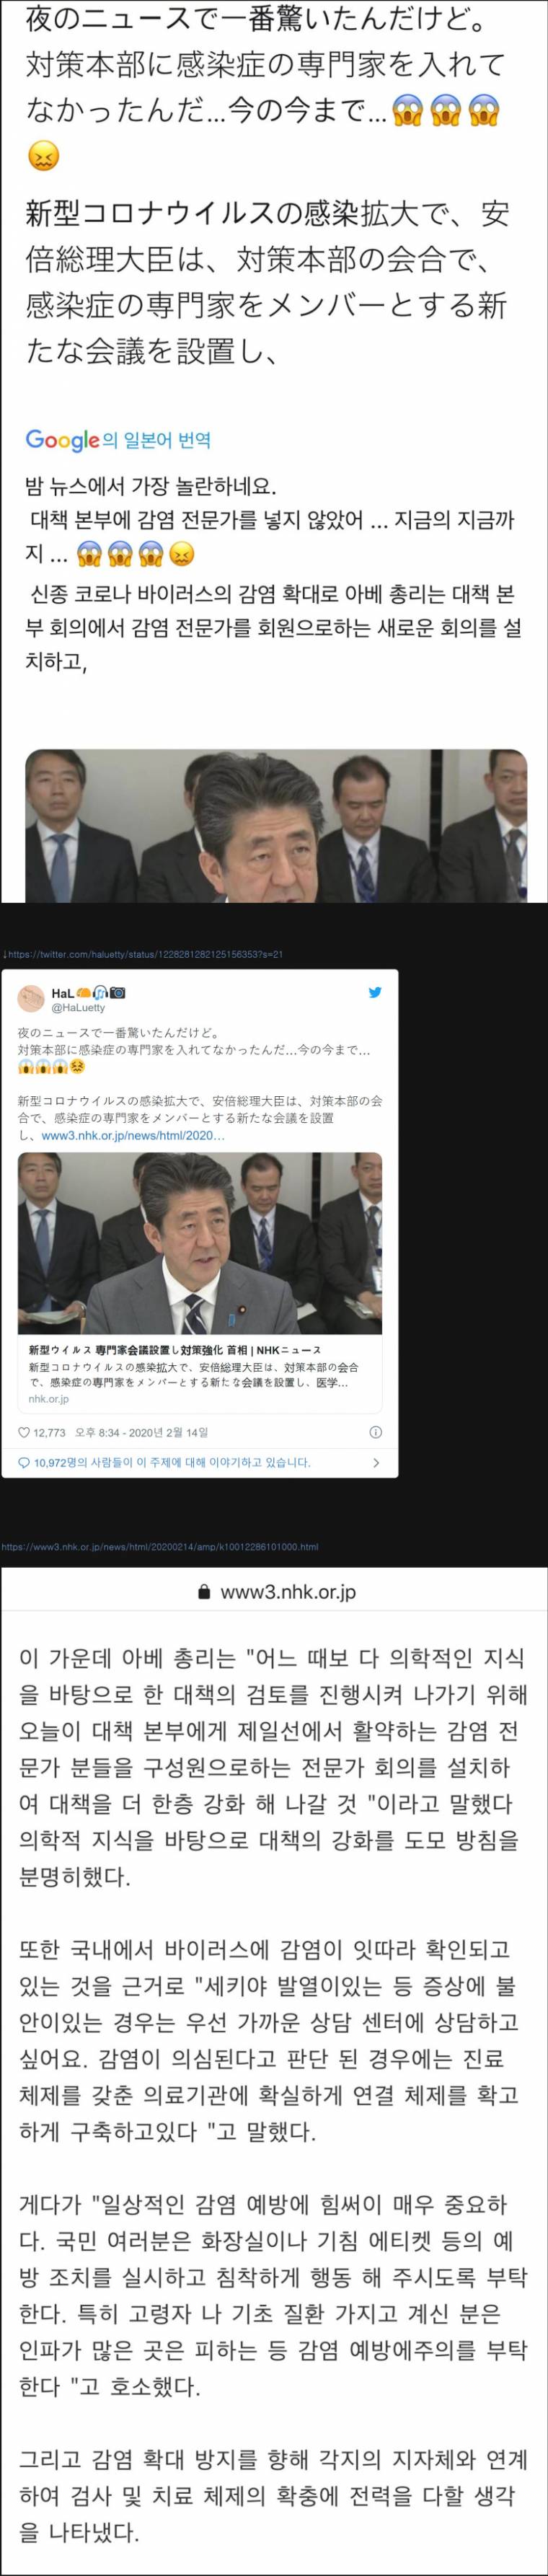Click the nhk.or.jp domain text in the card

pos(49,1399)
